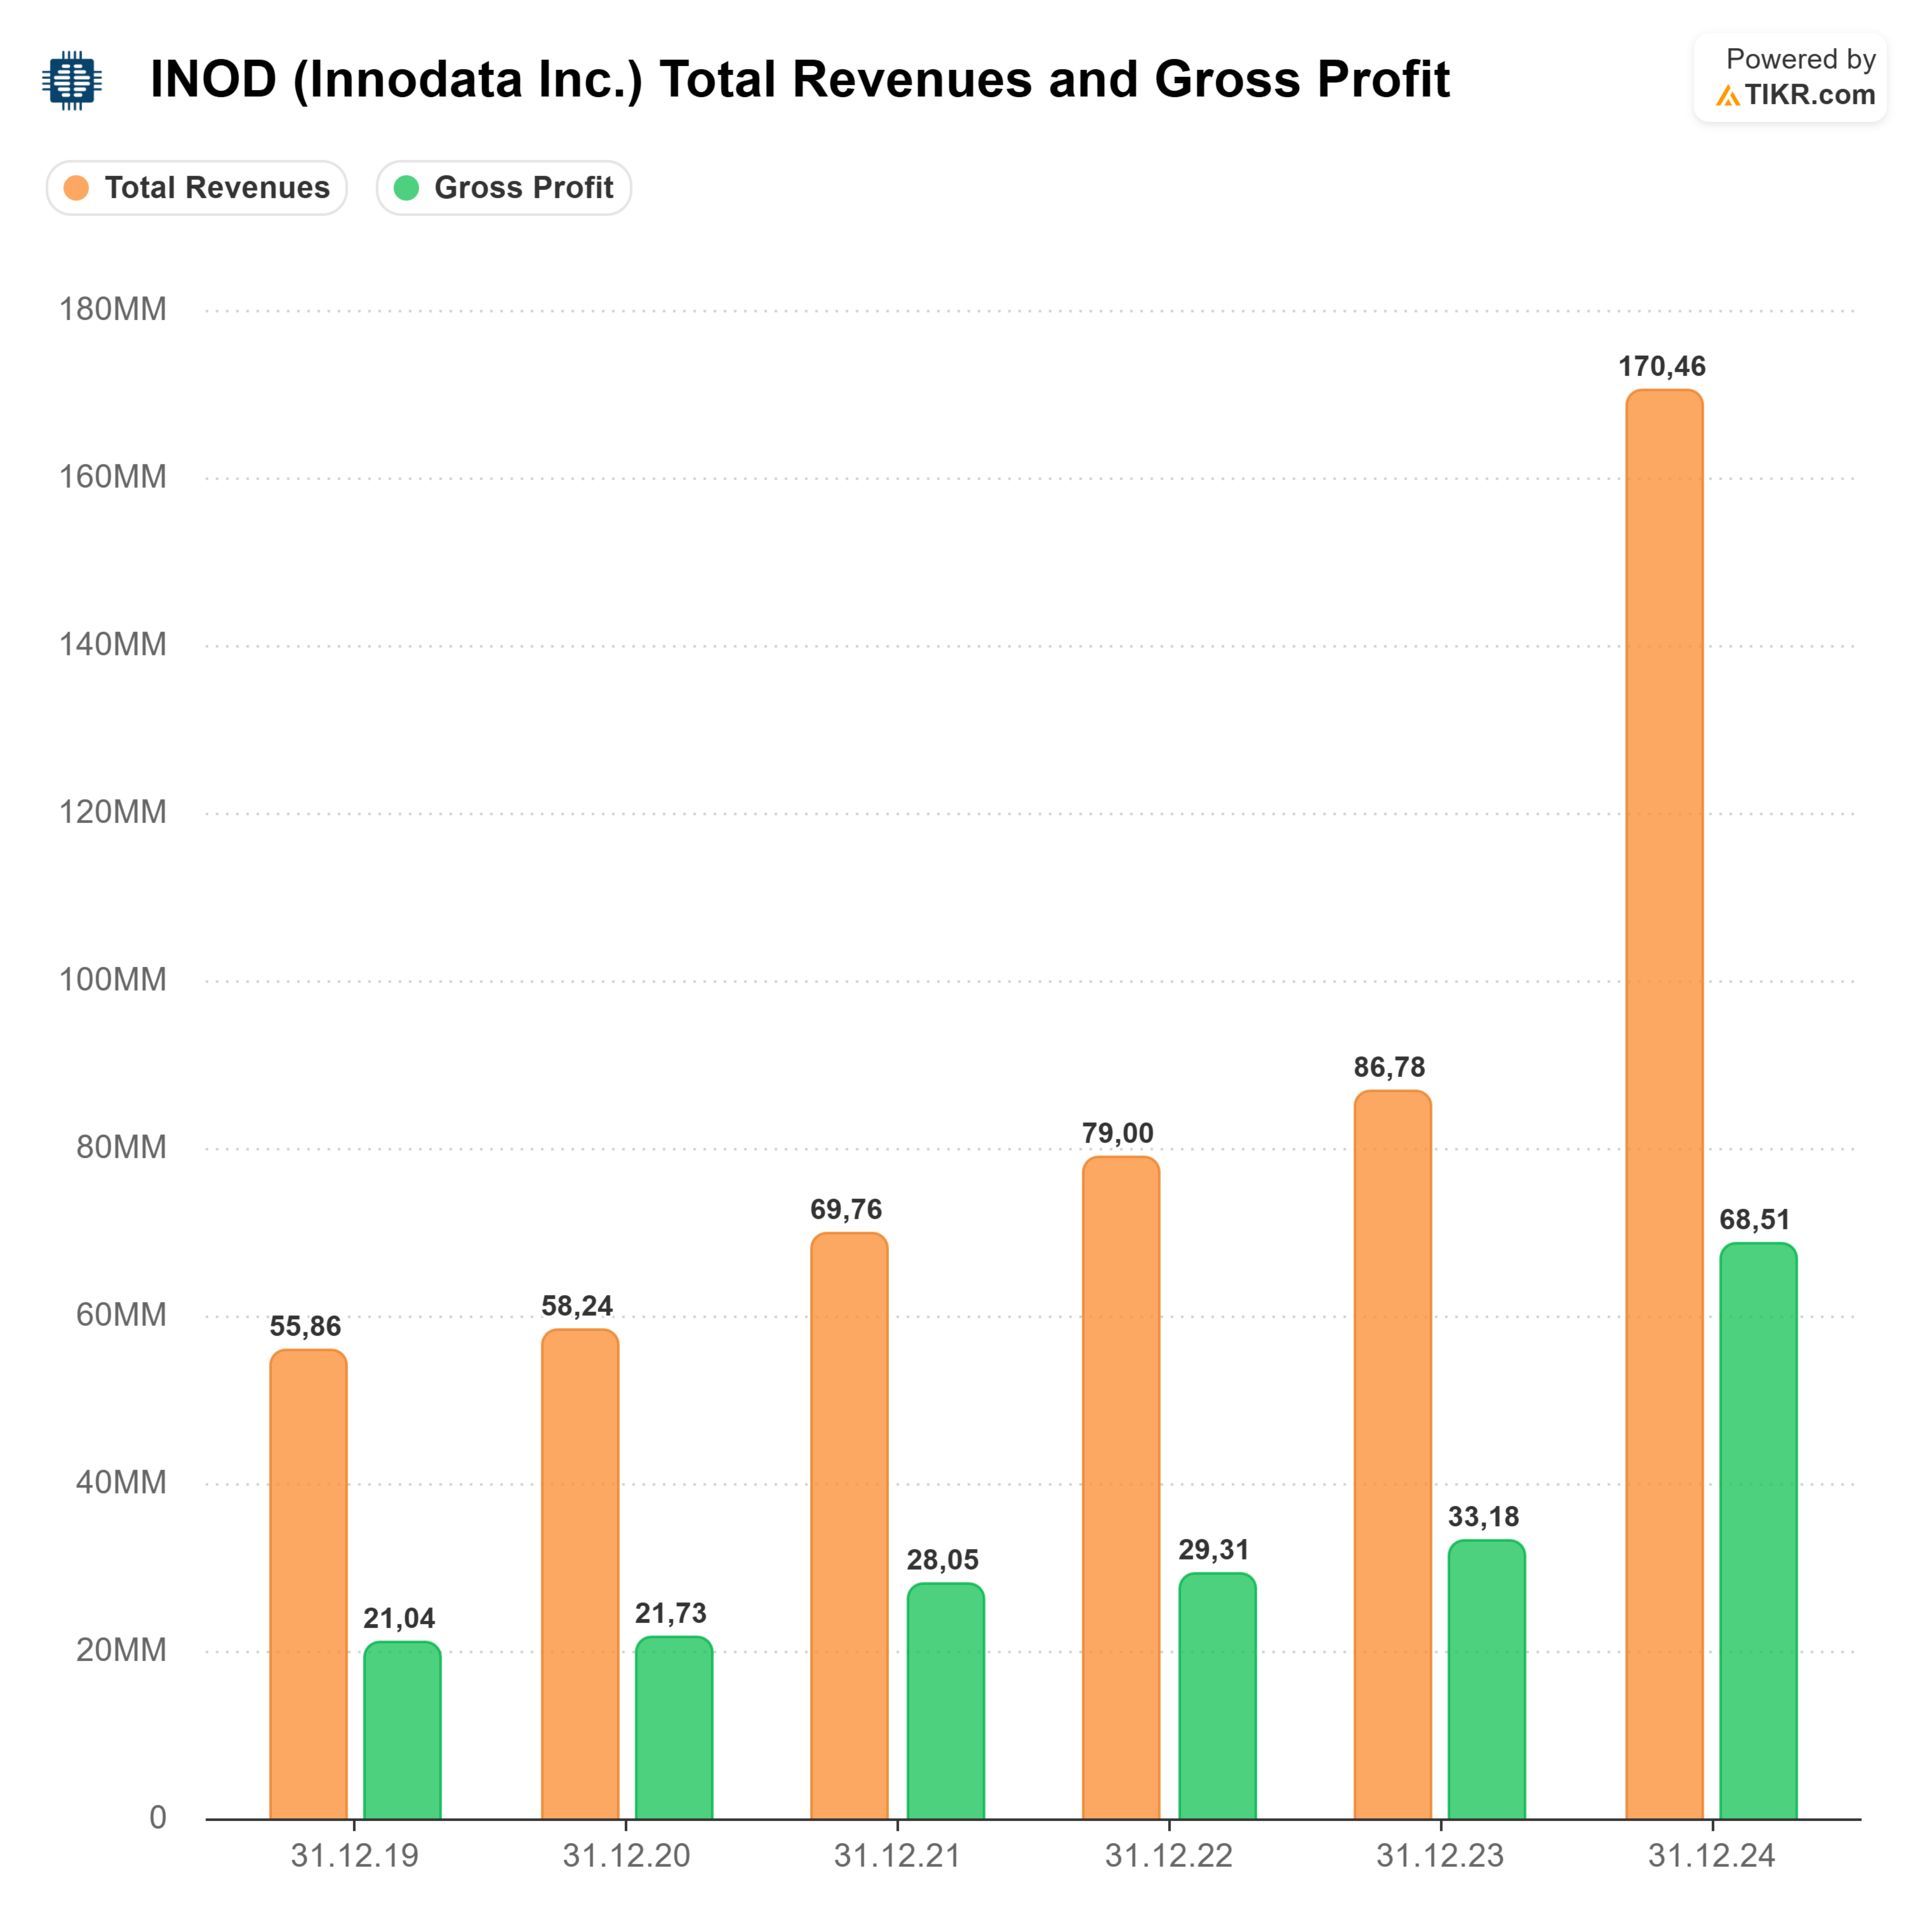
Task: Toggle the Gross Profit legend pill
Action: pos(503,188)
